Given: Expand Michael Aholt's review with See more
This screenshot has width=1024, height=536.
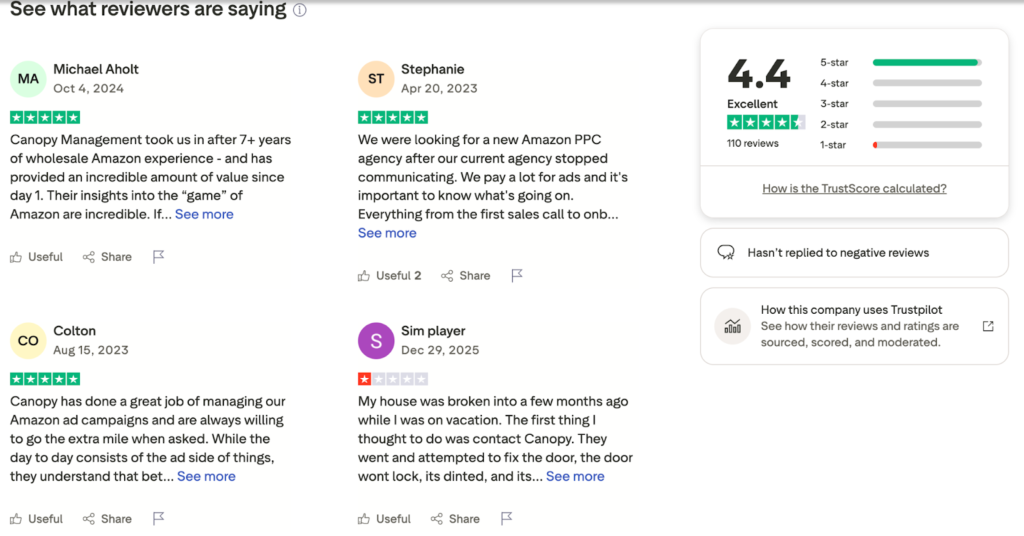Looking at the screenshot, I should (204, 214).
